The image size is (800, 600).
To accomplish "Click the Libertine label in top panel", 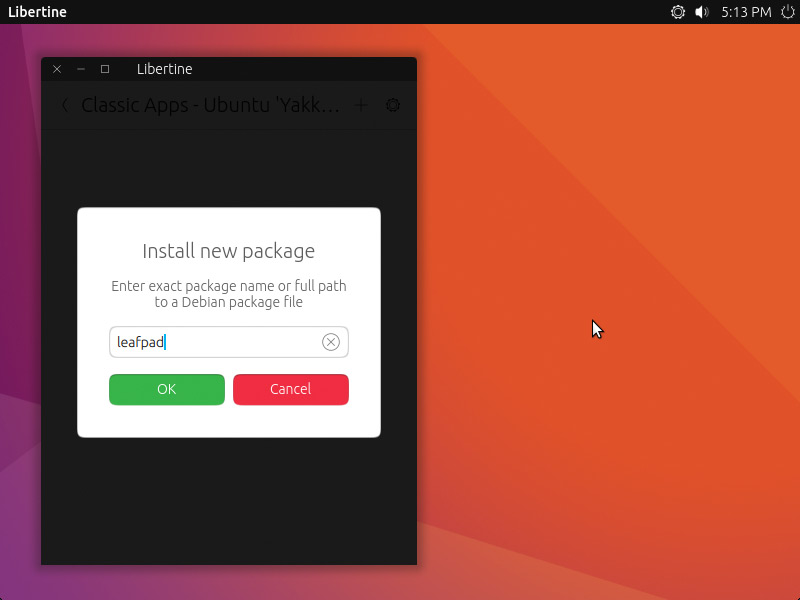I will pos(39,12).
